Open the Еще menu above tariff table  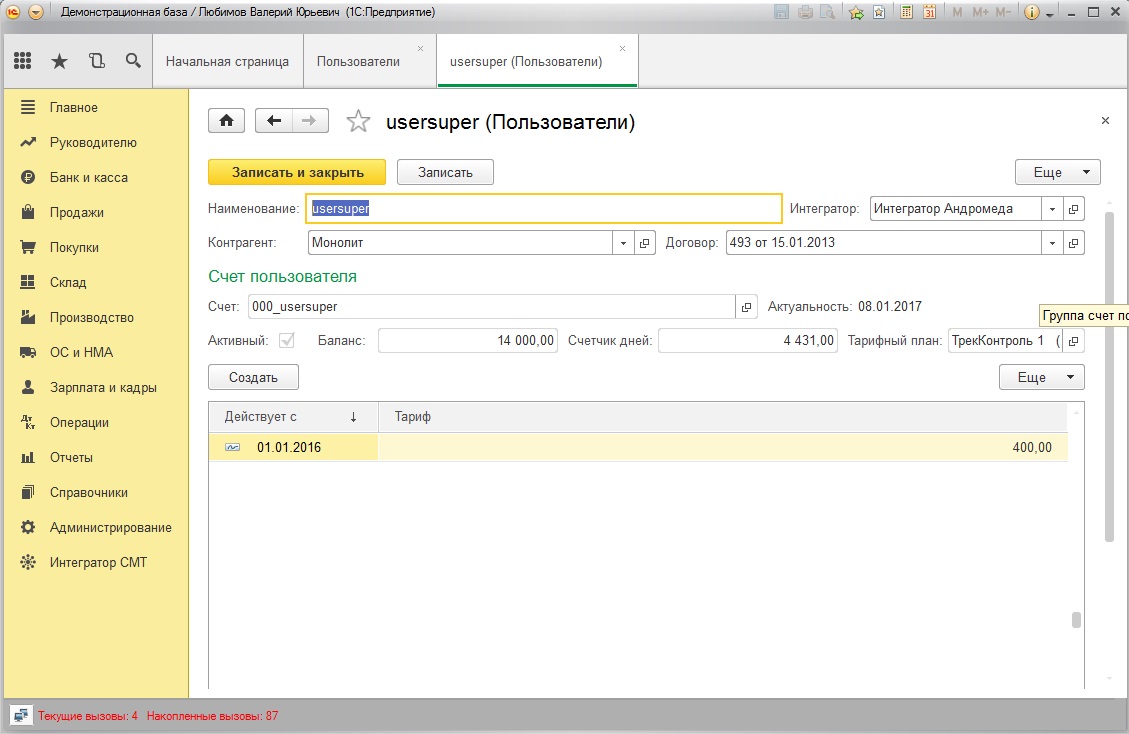(1042, 377)
